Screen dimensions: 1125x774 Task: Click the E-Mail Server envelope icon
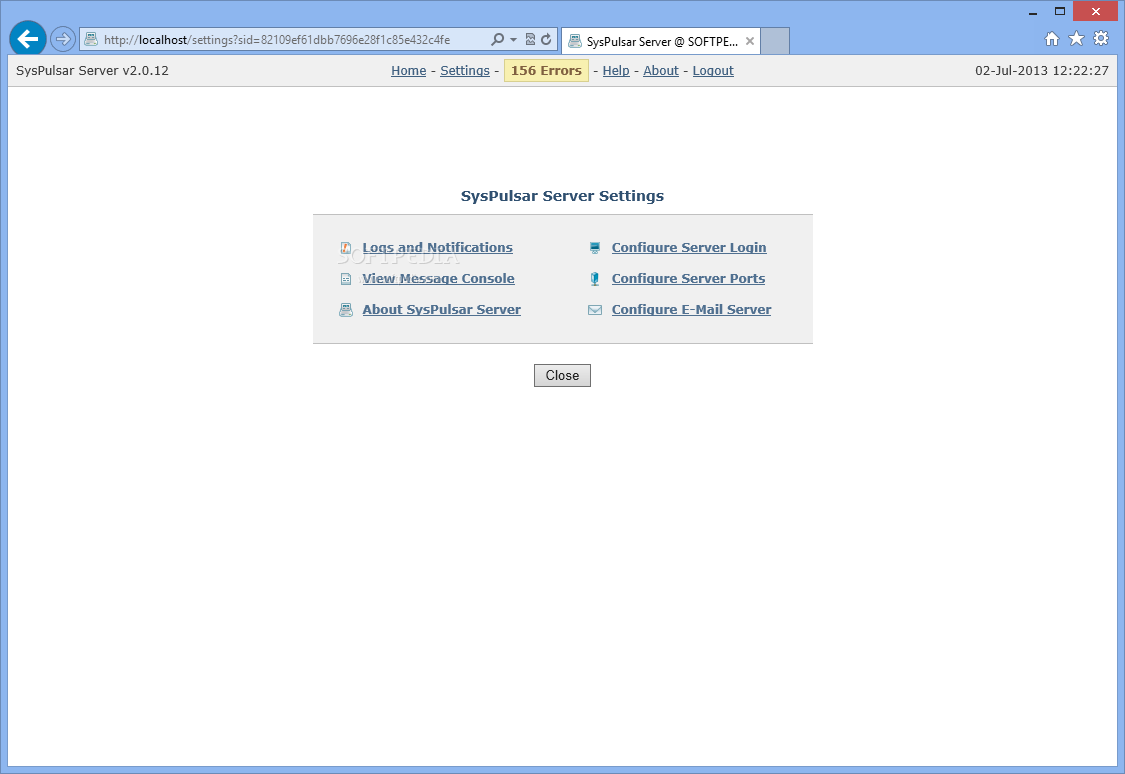[595, 310]
